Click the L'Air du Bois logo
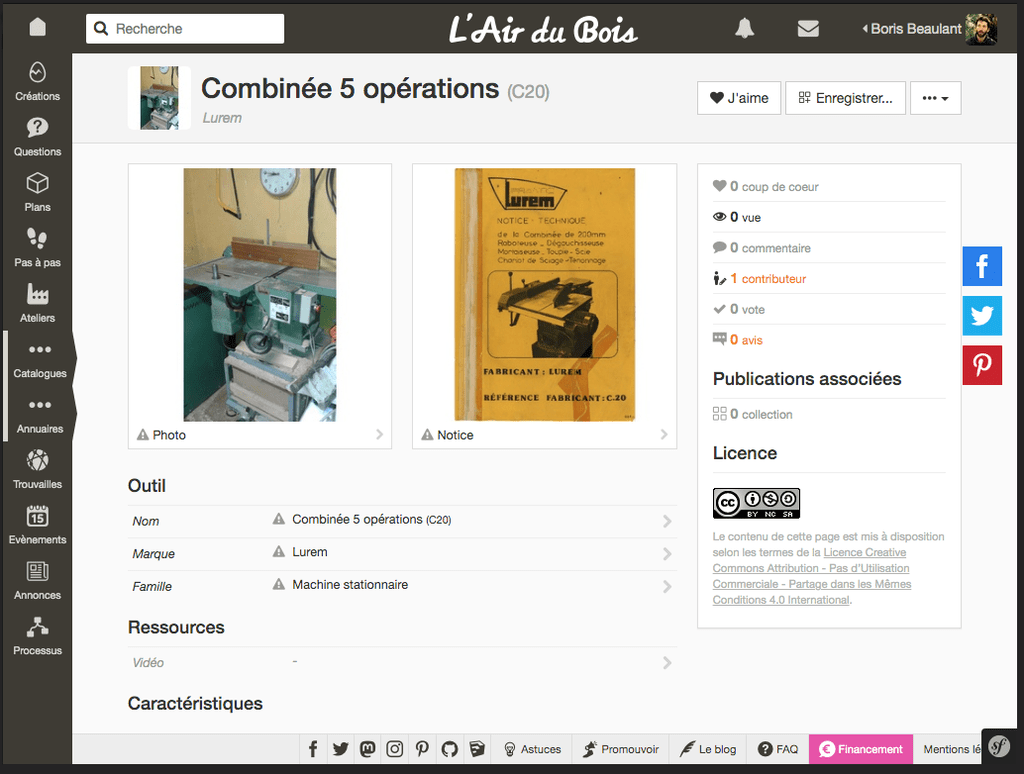The height and width of the screenshot is (774, 1024). (x=543, y=29)
